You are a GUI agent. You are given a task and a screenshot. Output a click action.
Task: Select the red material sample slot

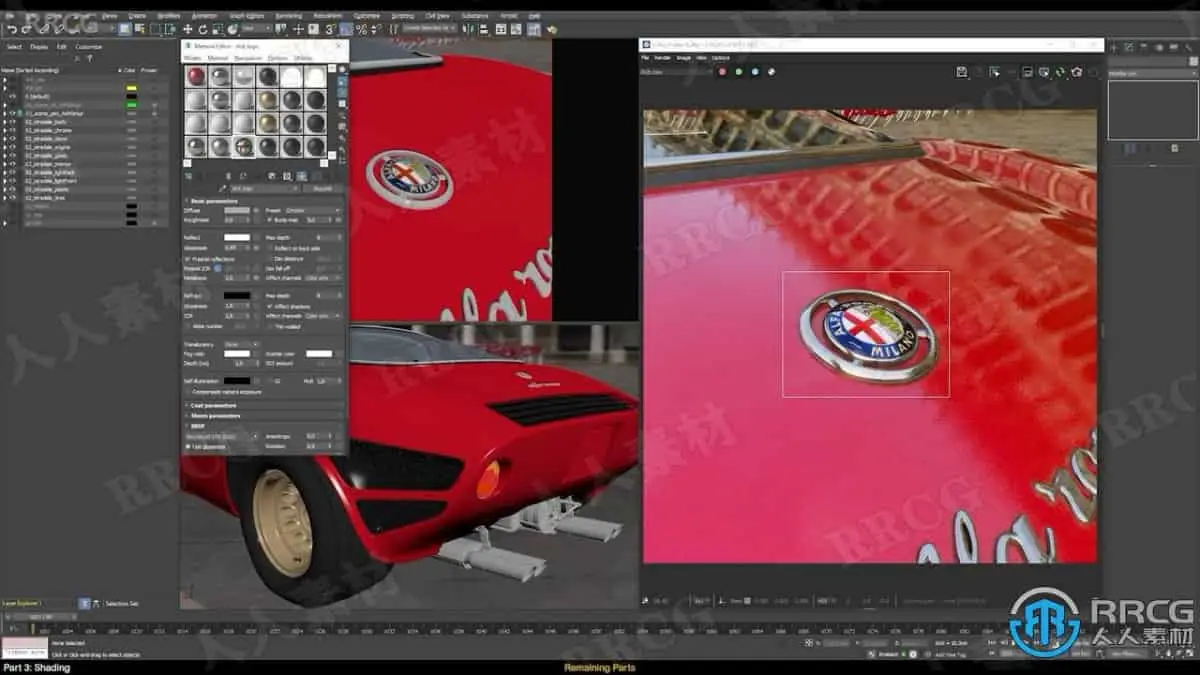click(196, 76)
